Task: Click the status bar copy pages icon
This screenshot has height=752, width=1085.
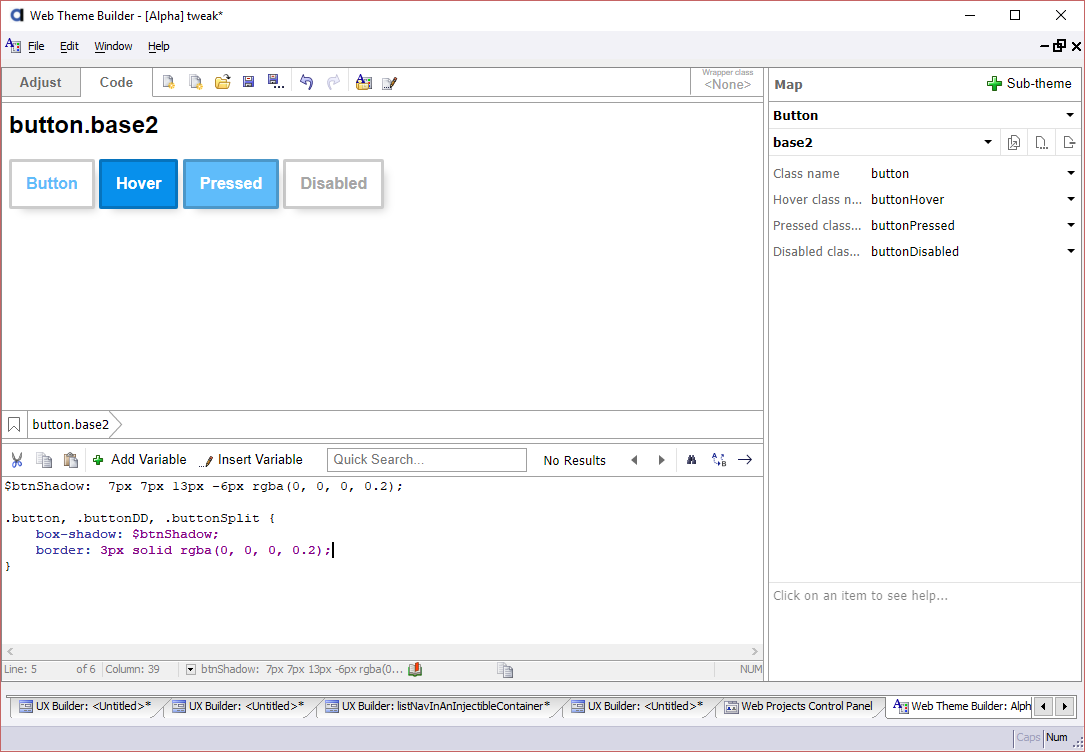Action: click(505, 670)
